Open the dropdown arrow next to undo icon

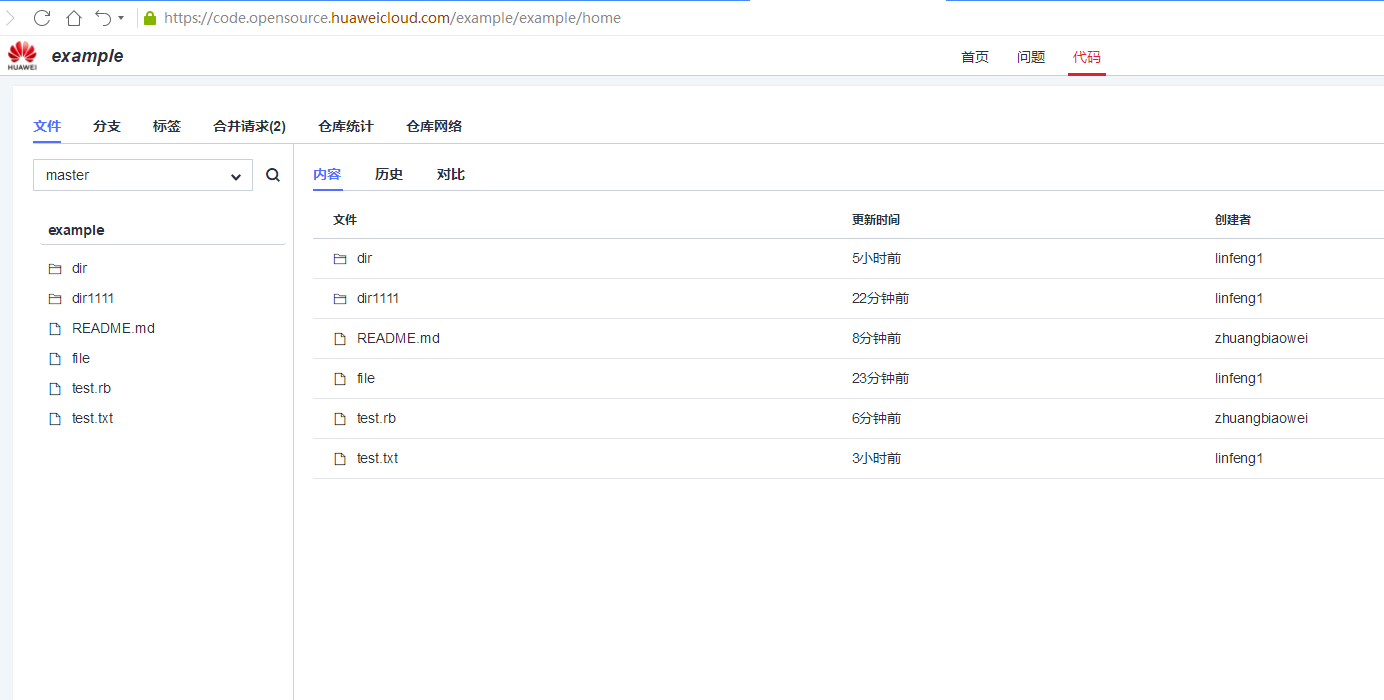121,18
